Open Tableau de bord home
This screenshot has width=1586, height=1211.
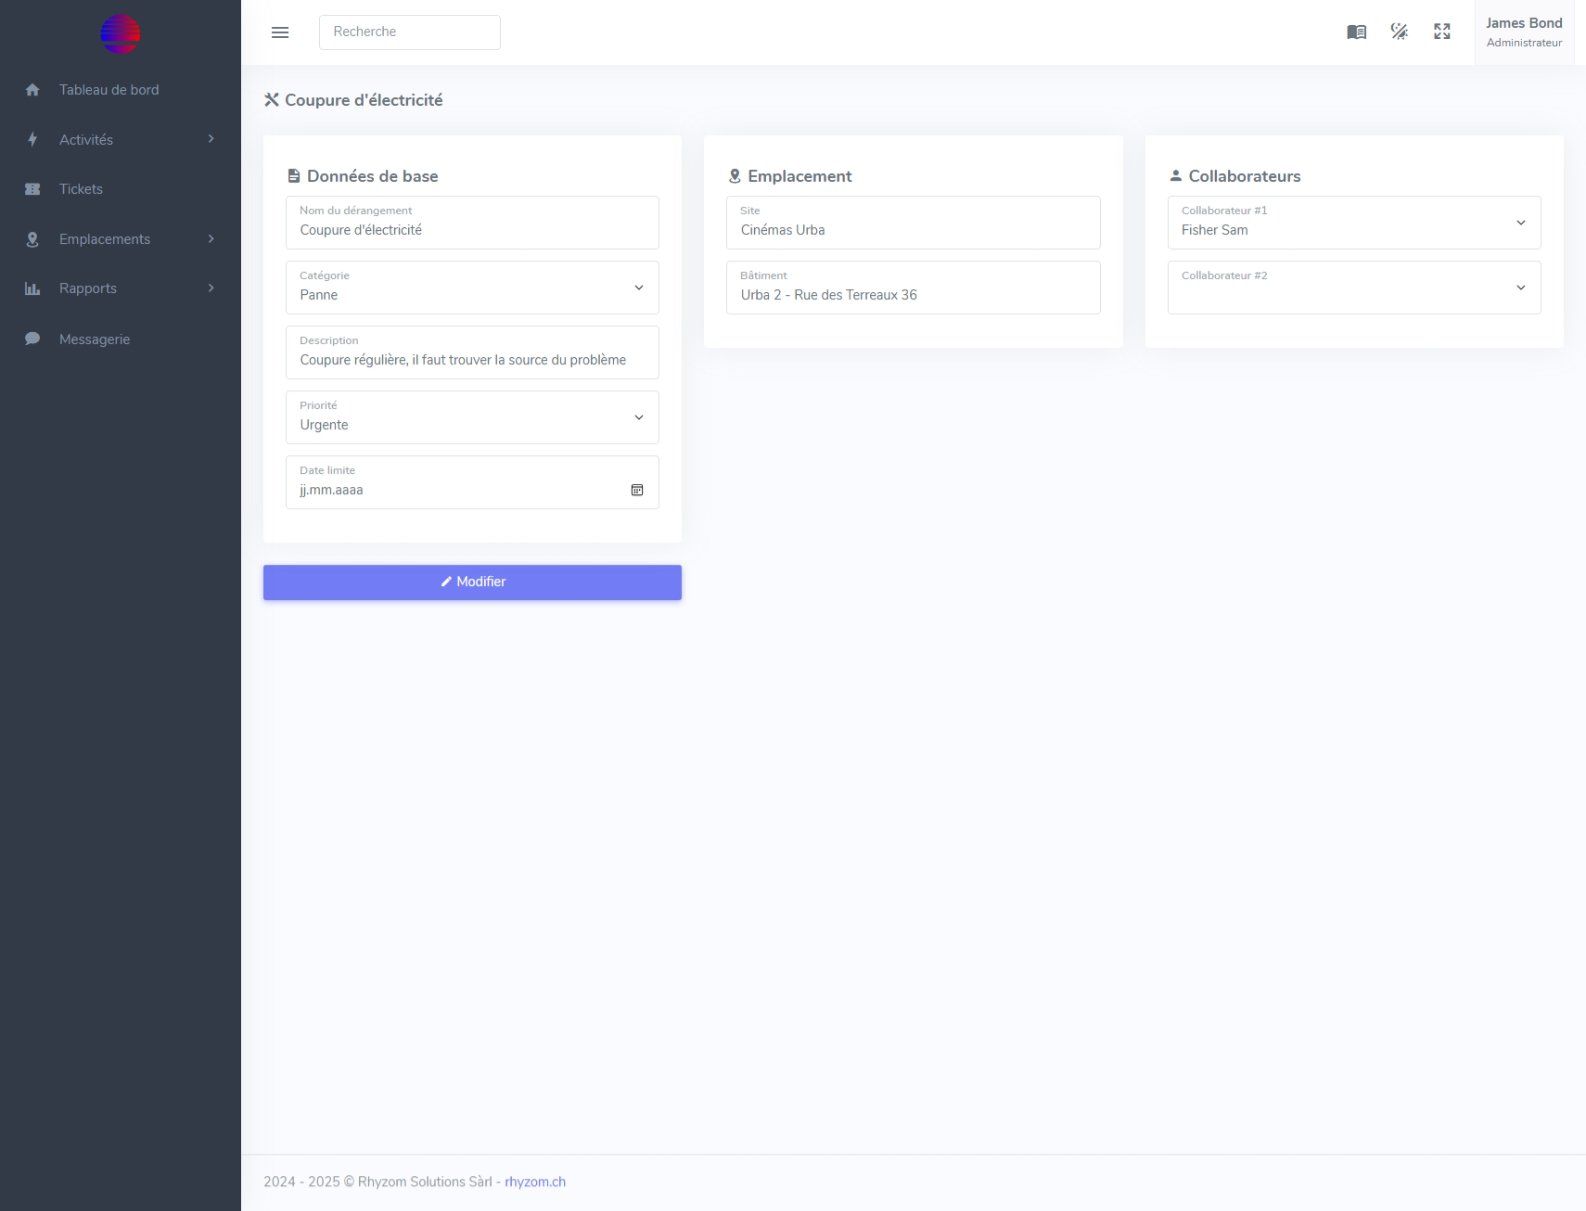(x=108, y=90)
